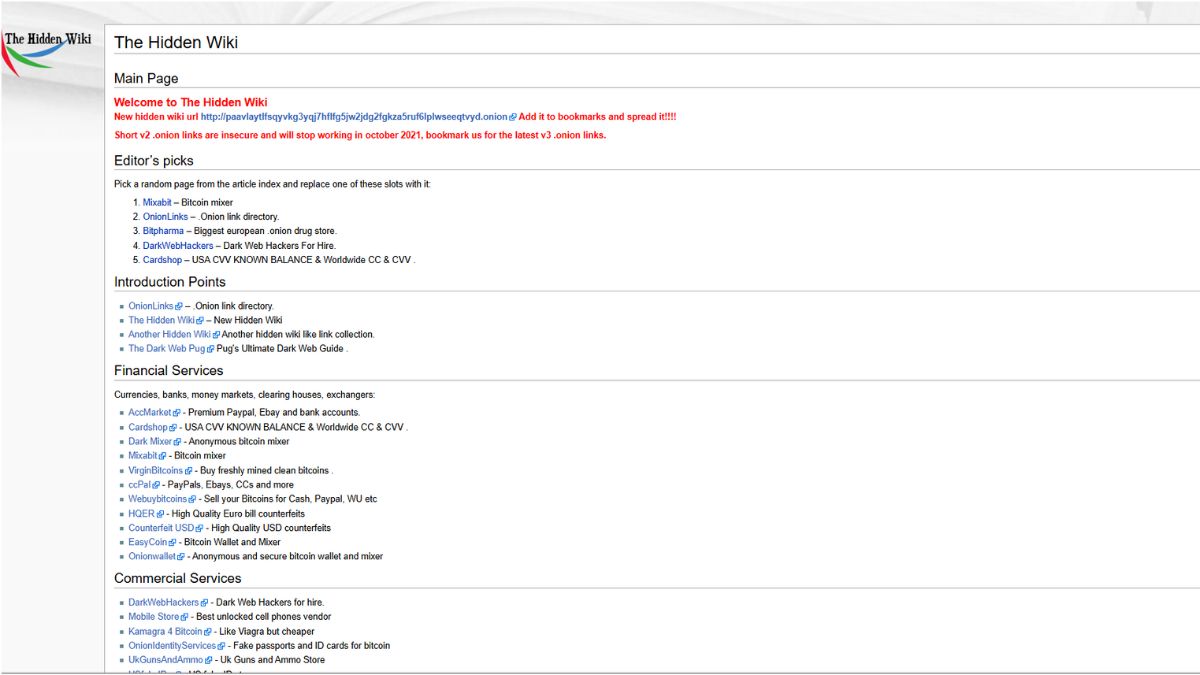This screenshot has width=1200, height=675.
Task: Click external-link icon beside Introduction Points OnionLinks
Action: 179,306
